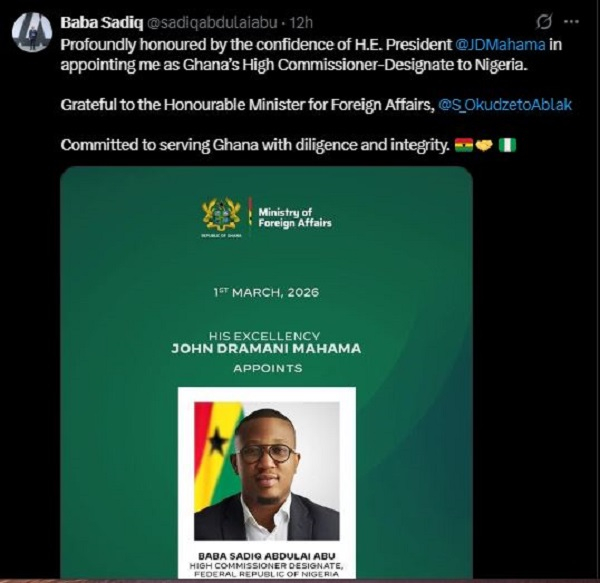Click the Grok slashed-circle icon
The height and width of the screenshot is (583, 600).
(x=545, y=21)
